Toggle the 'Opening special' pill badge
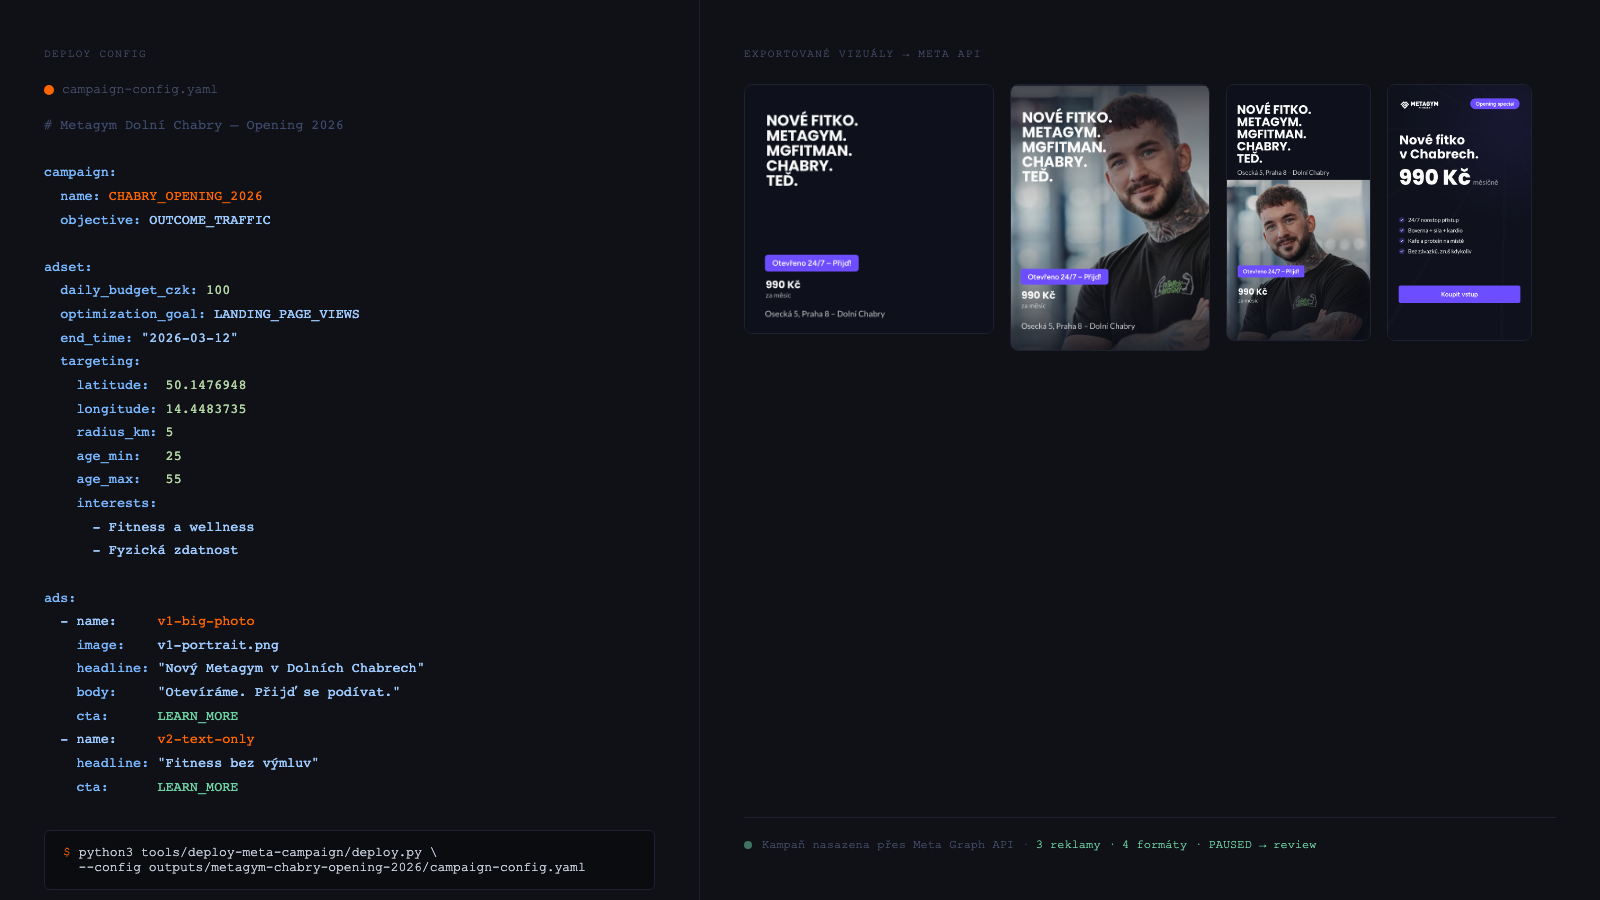The height and width of the screenshot is (900, 1600). 1495,104
